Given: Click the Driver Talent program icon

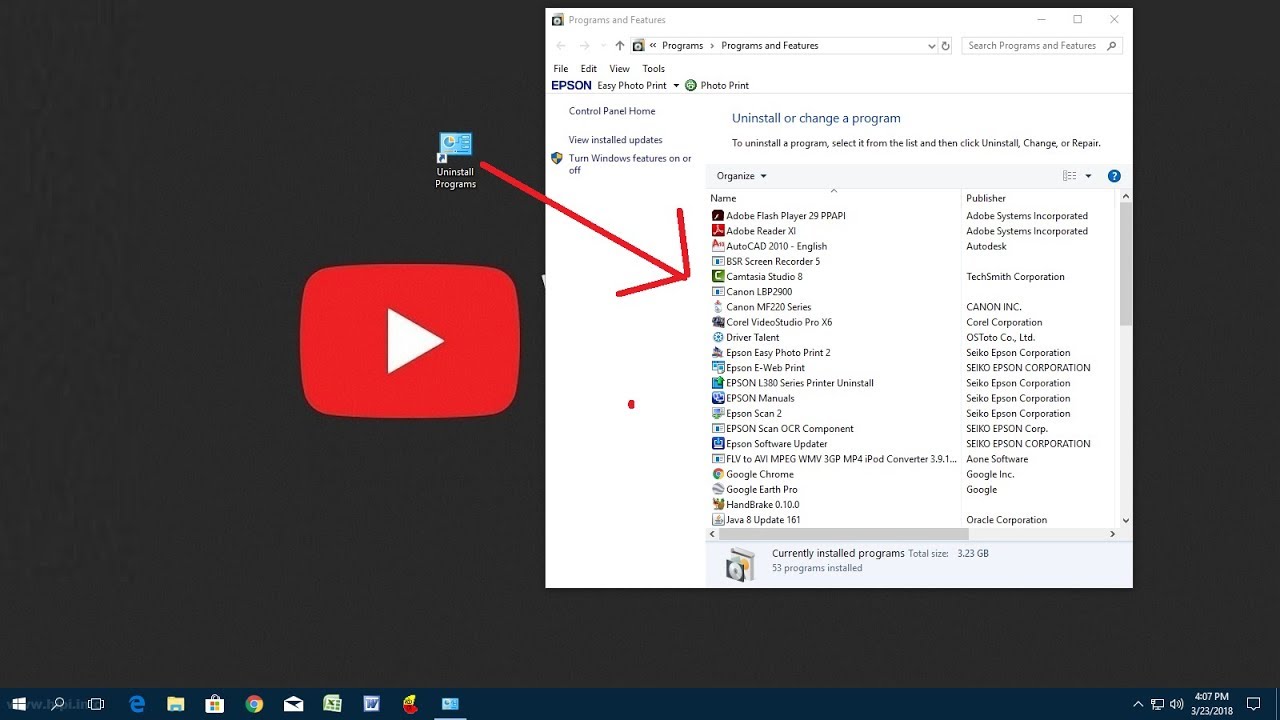Looking at the screenshot, I should pos(717,338).
